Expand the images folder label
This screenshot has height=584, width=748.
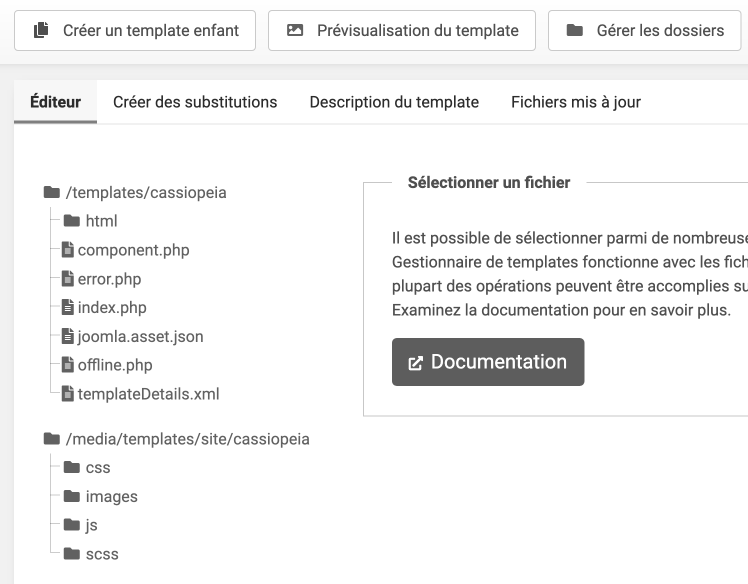(112, 497)
